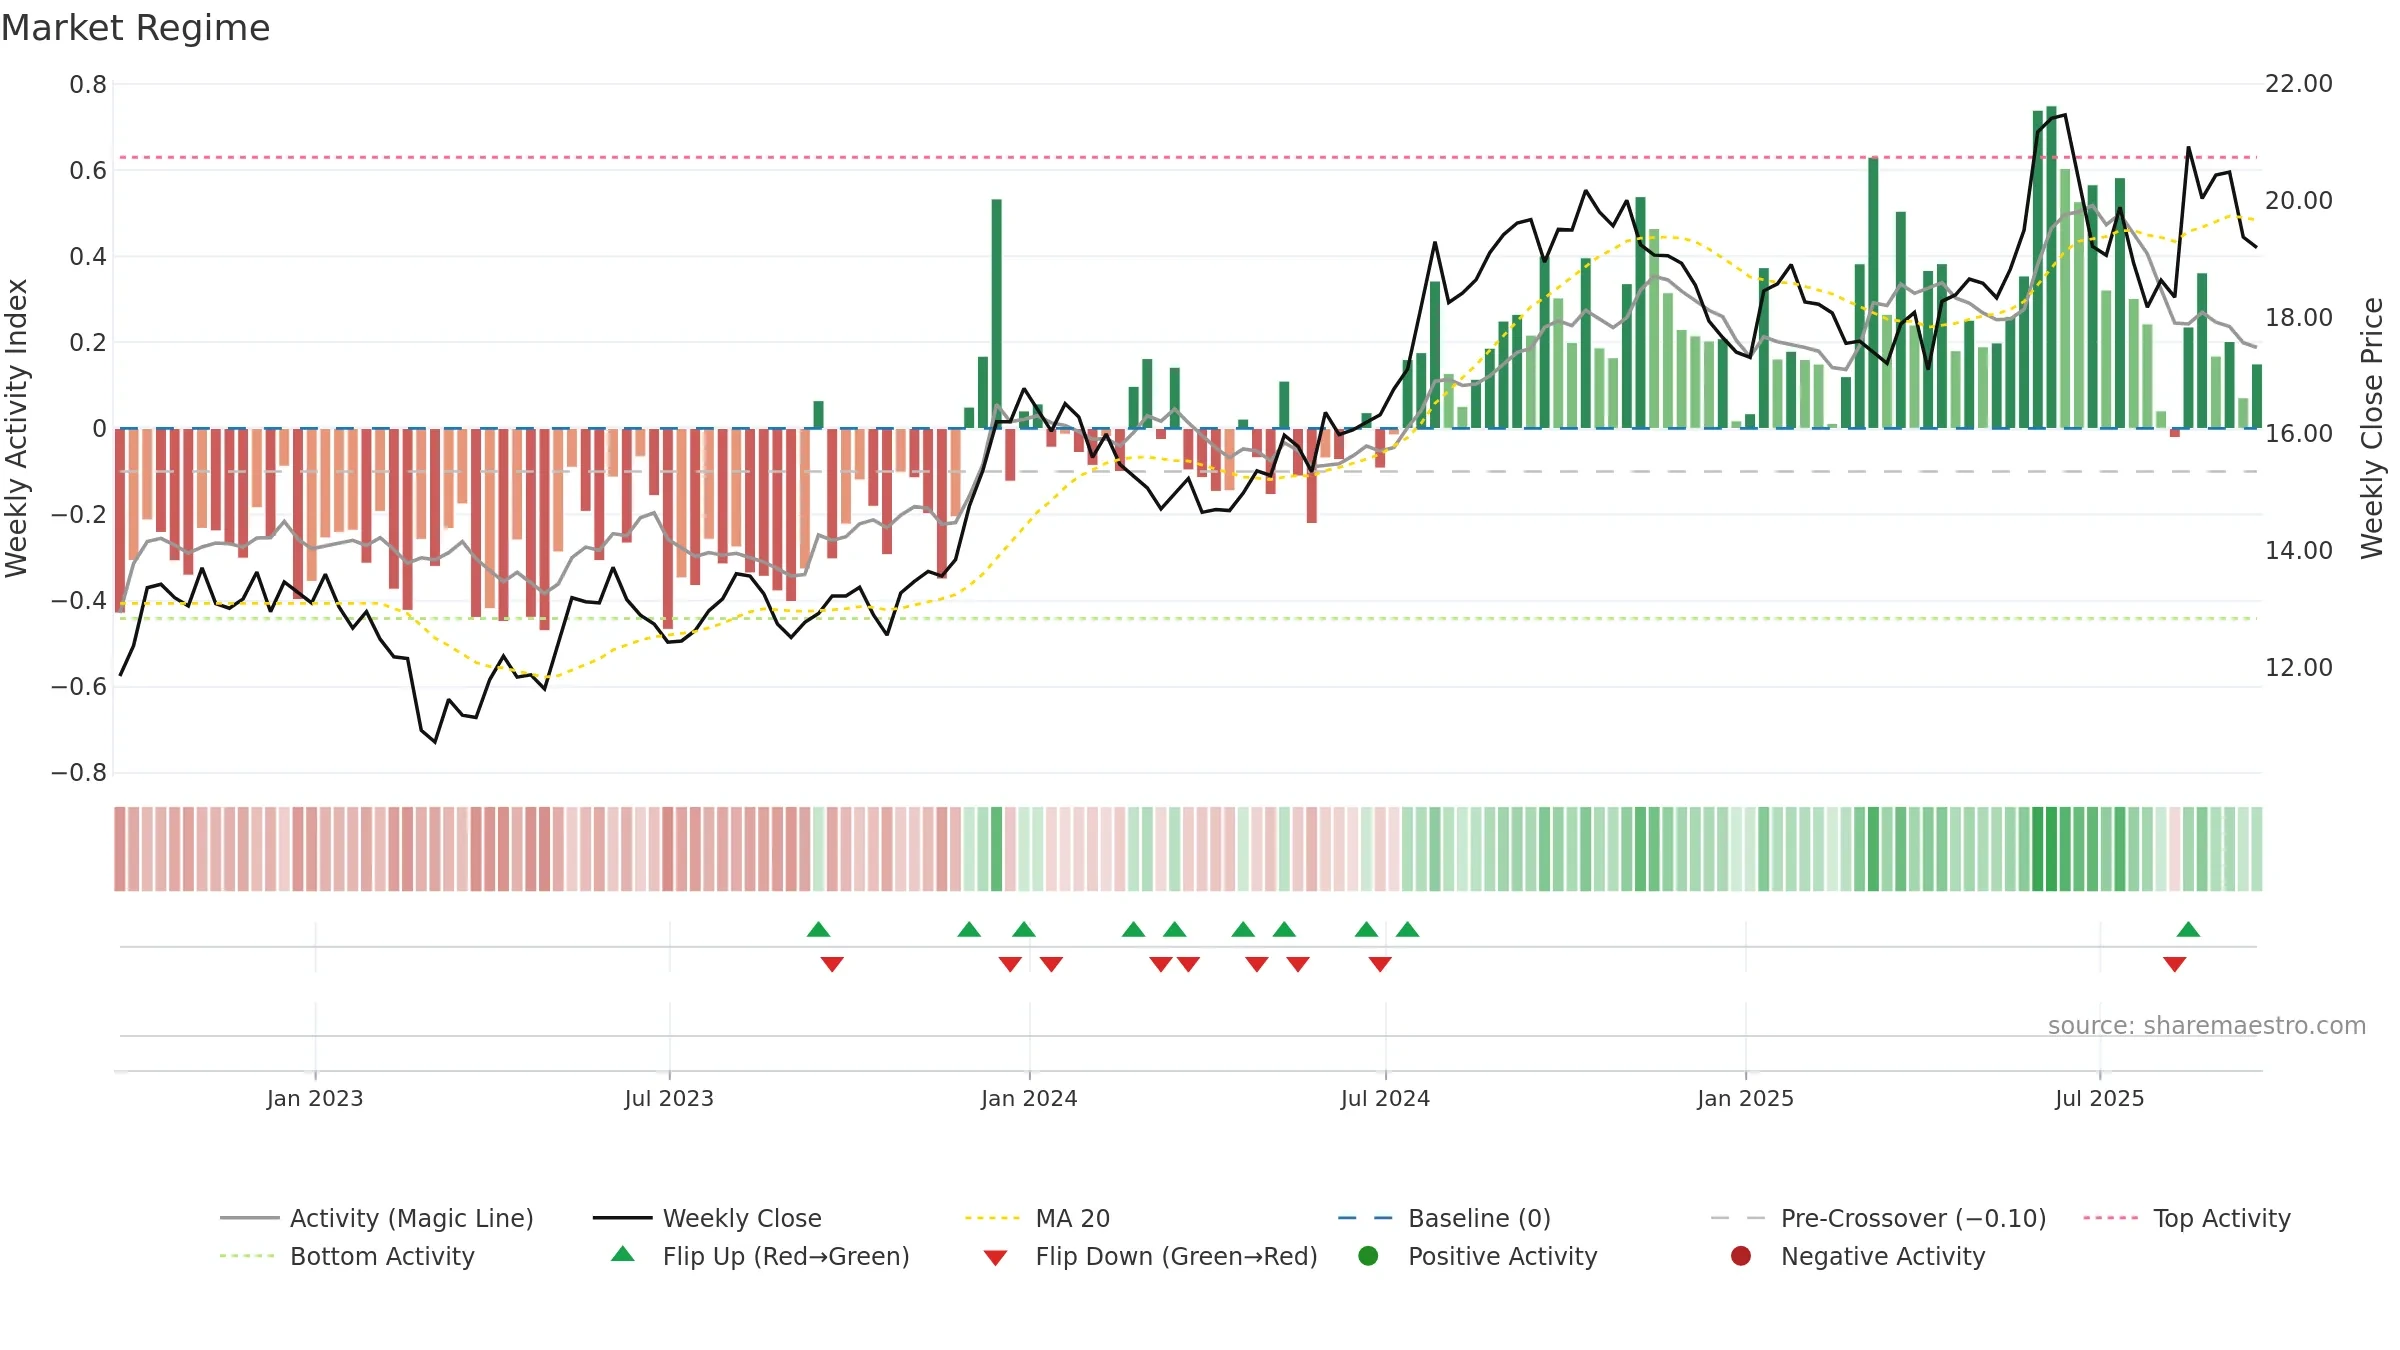Toggle Flip Up (Red→Green) legend entry
This screenshot has height=1350, width=2400.
click(x=761, y=1256)
